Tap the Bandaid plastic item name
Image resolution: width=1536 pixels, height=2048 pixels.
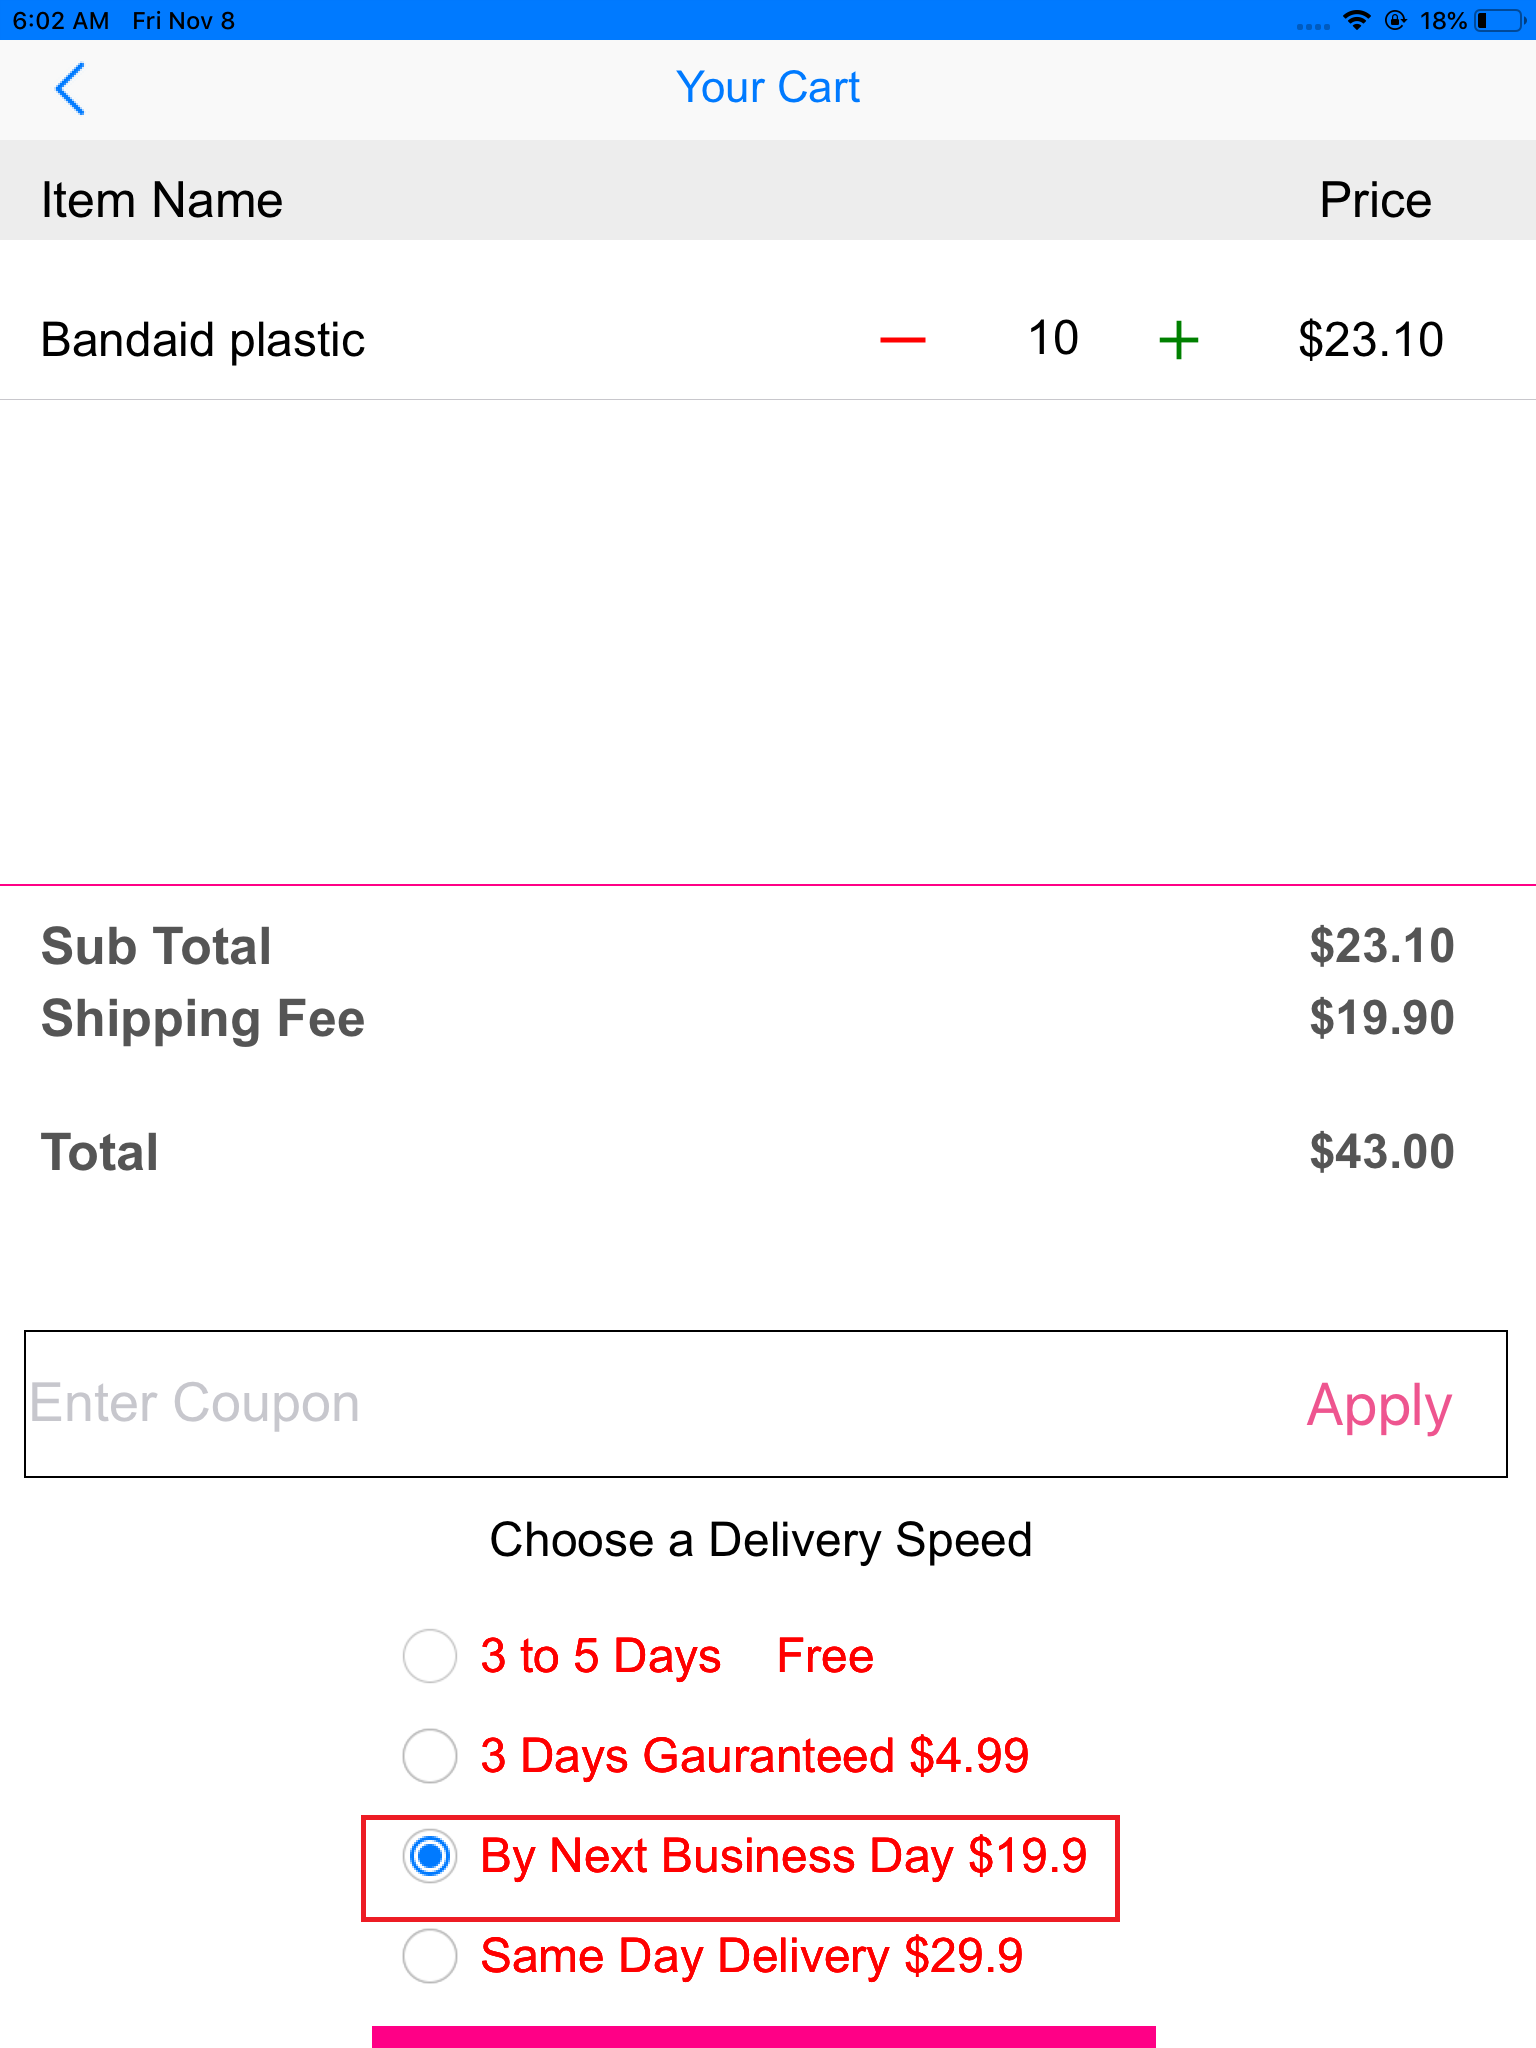203,340
